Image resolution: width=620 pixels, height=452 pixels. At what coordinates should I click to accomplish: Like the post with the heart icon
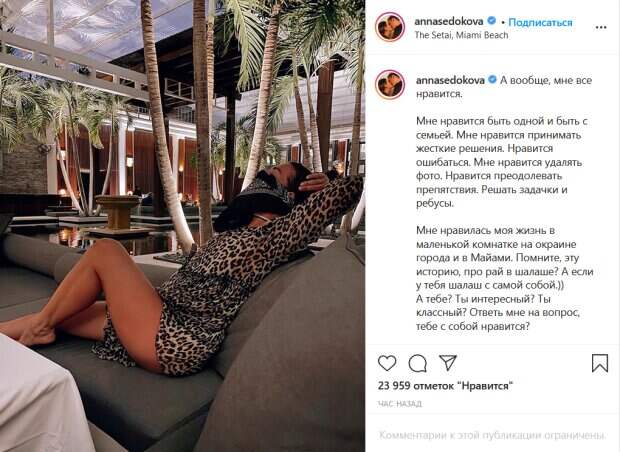point(387,363)
